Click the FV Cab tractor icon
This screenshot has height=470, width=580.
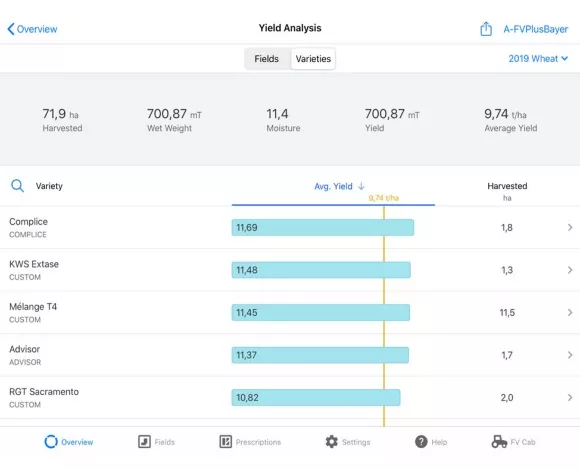(499, 442)
